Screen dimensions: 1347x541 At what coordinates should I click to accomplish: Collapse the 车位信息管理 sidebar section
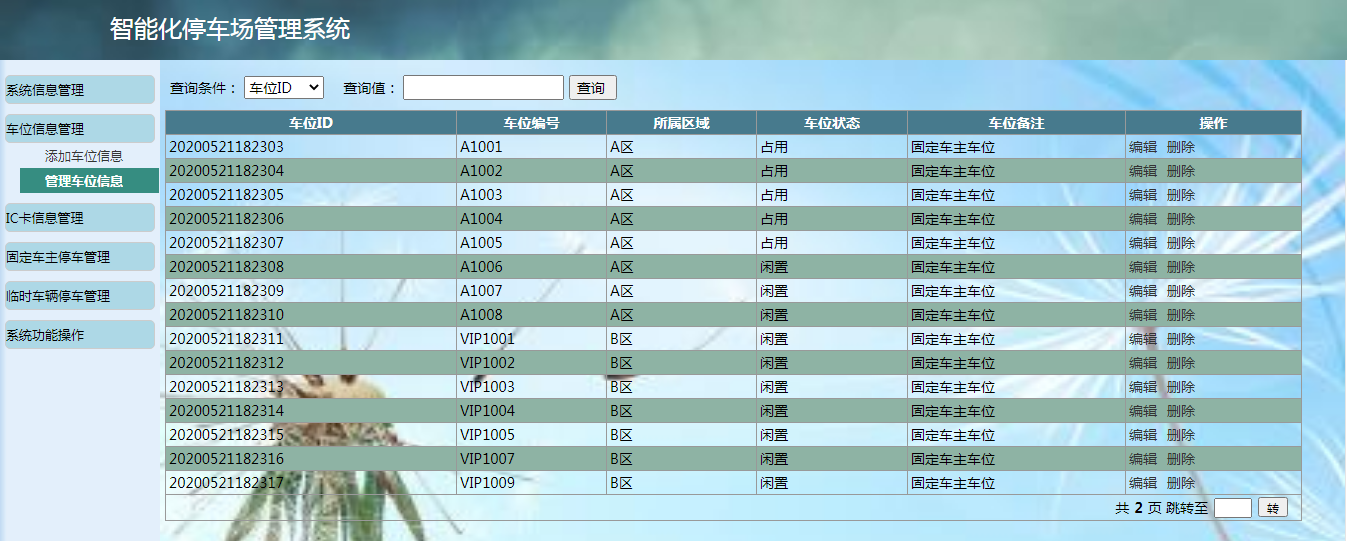coord(79,129)
